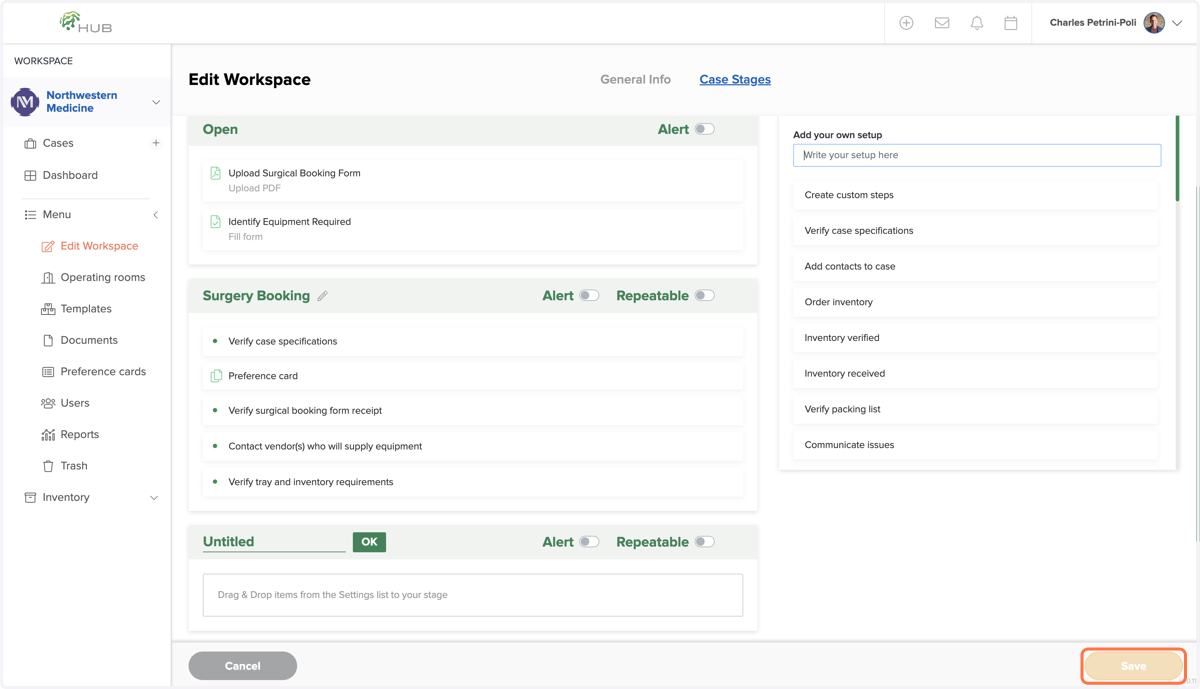Click Charles Petrini-Poli profile avatar
The height and width of the screenshot is (689, 1200).
[x=1154, y=23]
